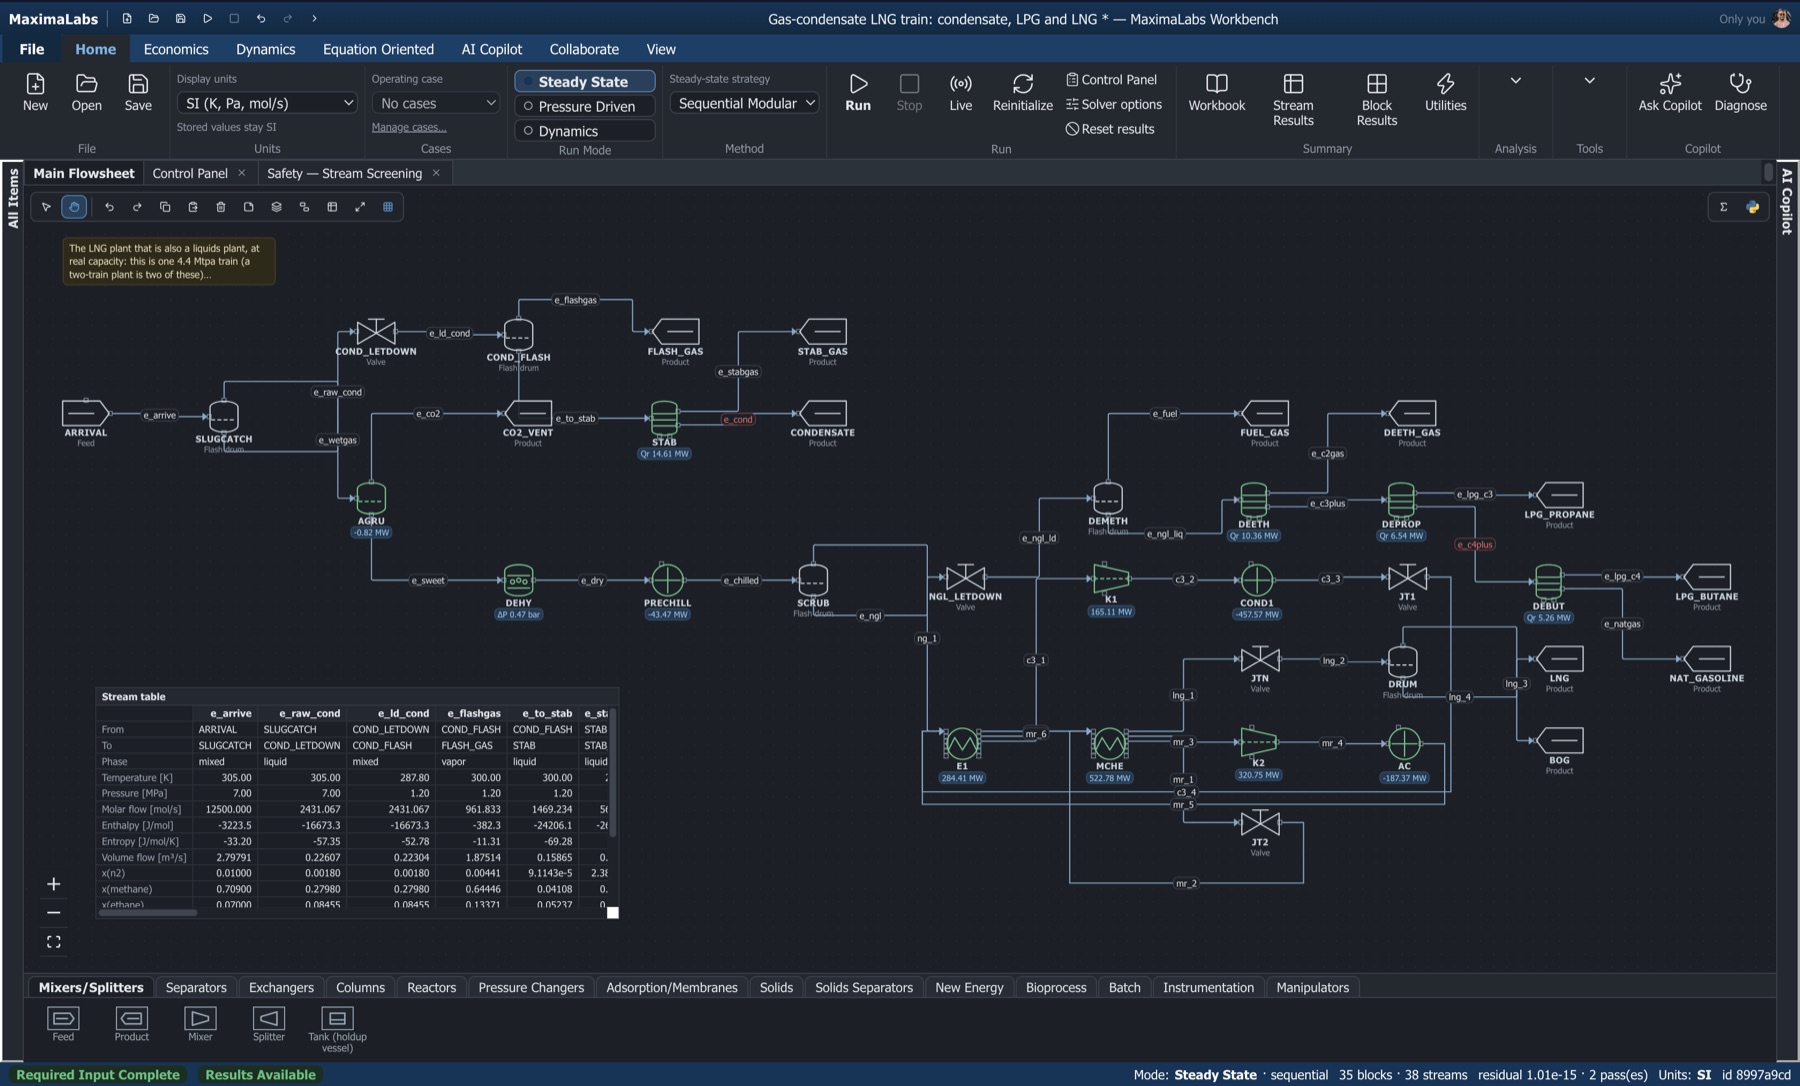Fit flowsheet to screen icon
1800x1086 pixels.
[54, 942]
